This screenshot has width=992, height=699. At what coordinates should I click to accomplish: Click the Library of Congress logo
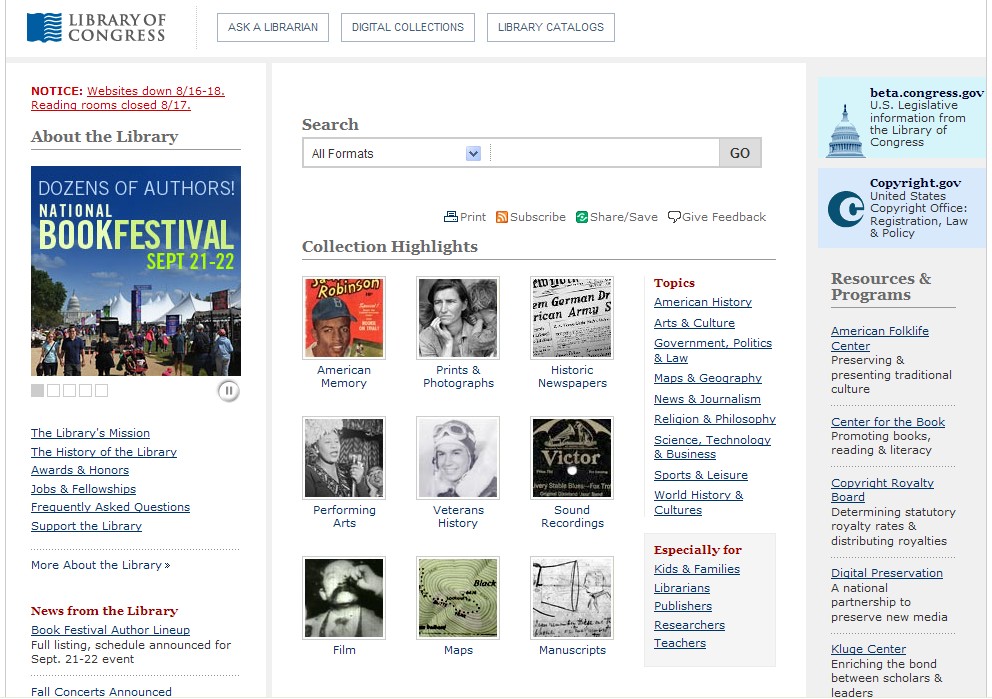coord(96,28)
